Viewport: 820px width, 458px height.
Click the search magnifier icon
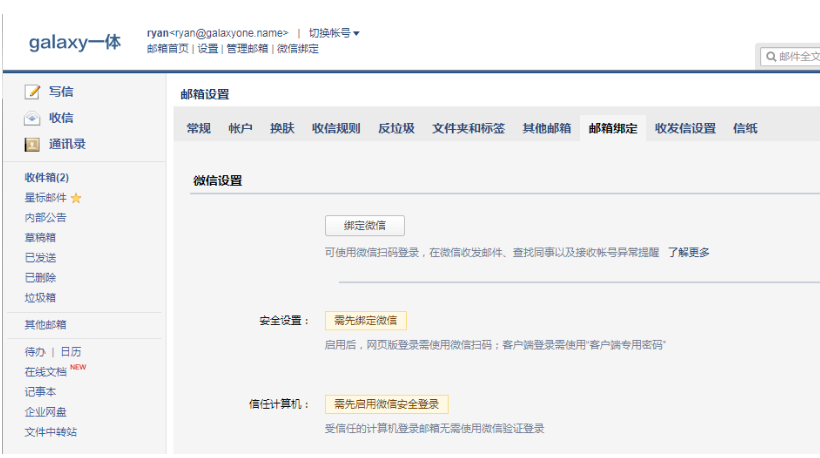click(771, 57)
